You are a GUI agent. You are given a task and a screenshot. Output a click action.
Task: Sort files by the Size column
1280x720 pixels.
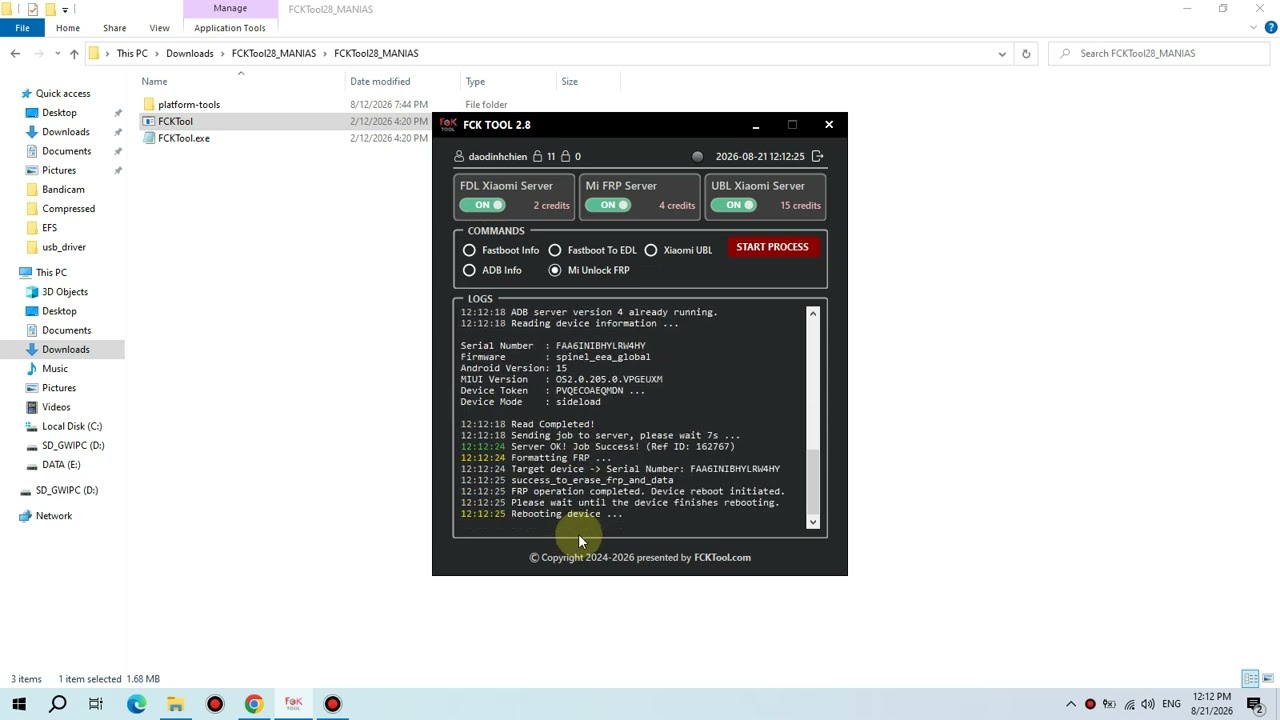coord(569,81)
